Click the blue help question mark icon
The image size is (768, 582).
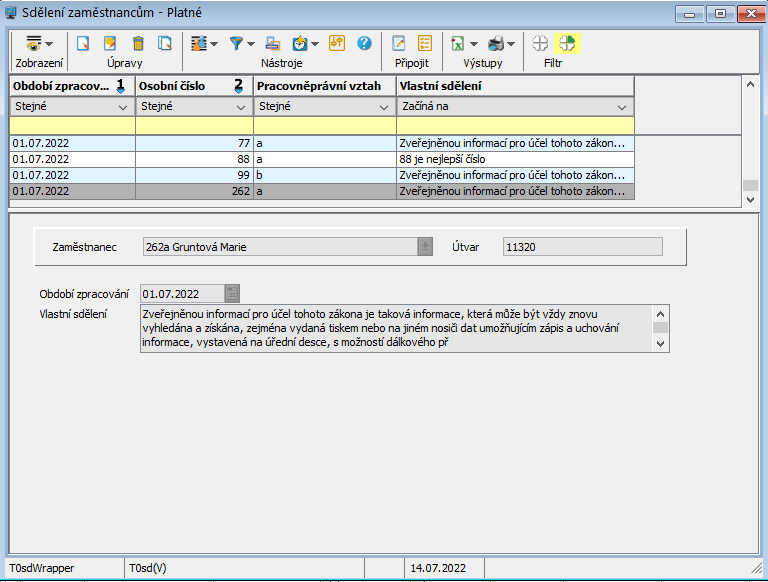point(364,43)
